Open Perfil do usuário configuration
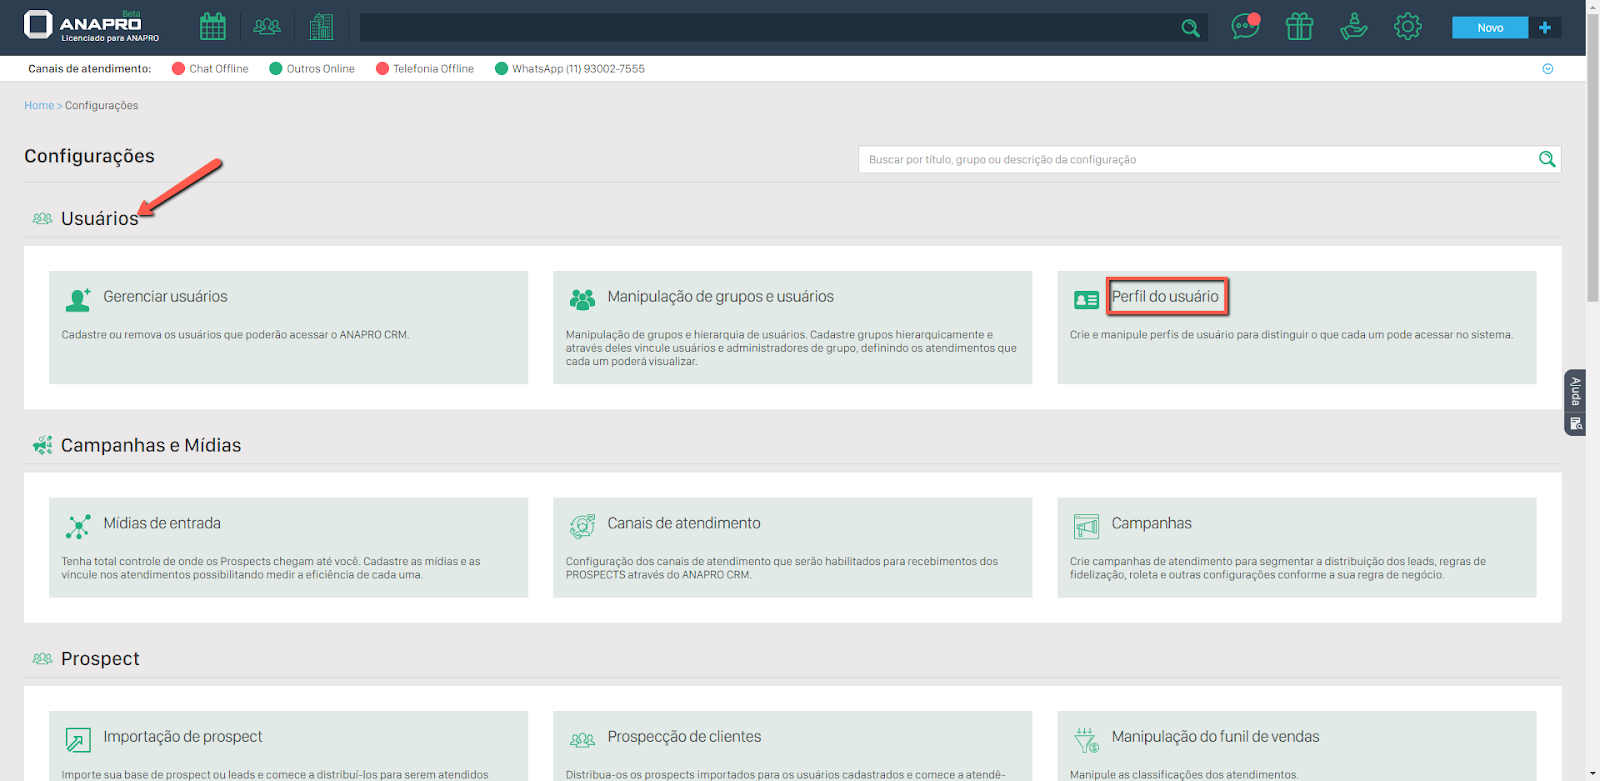 [x=1165, y=297]
